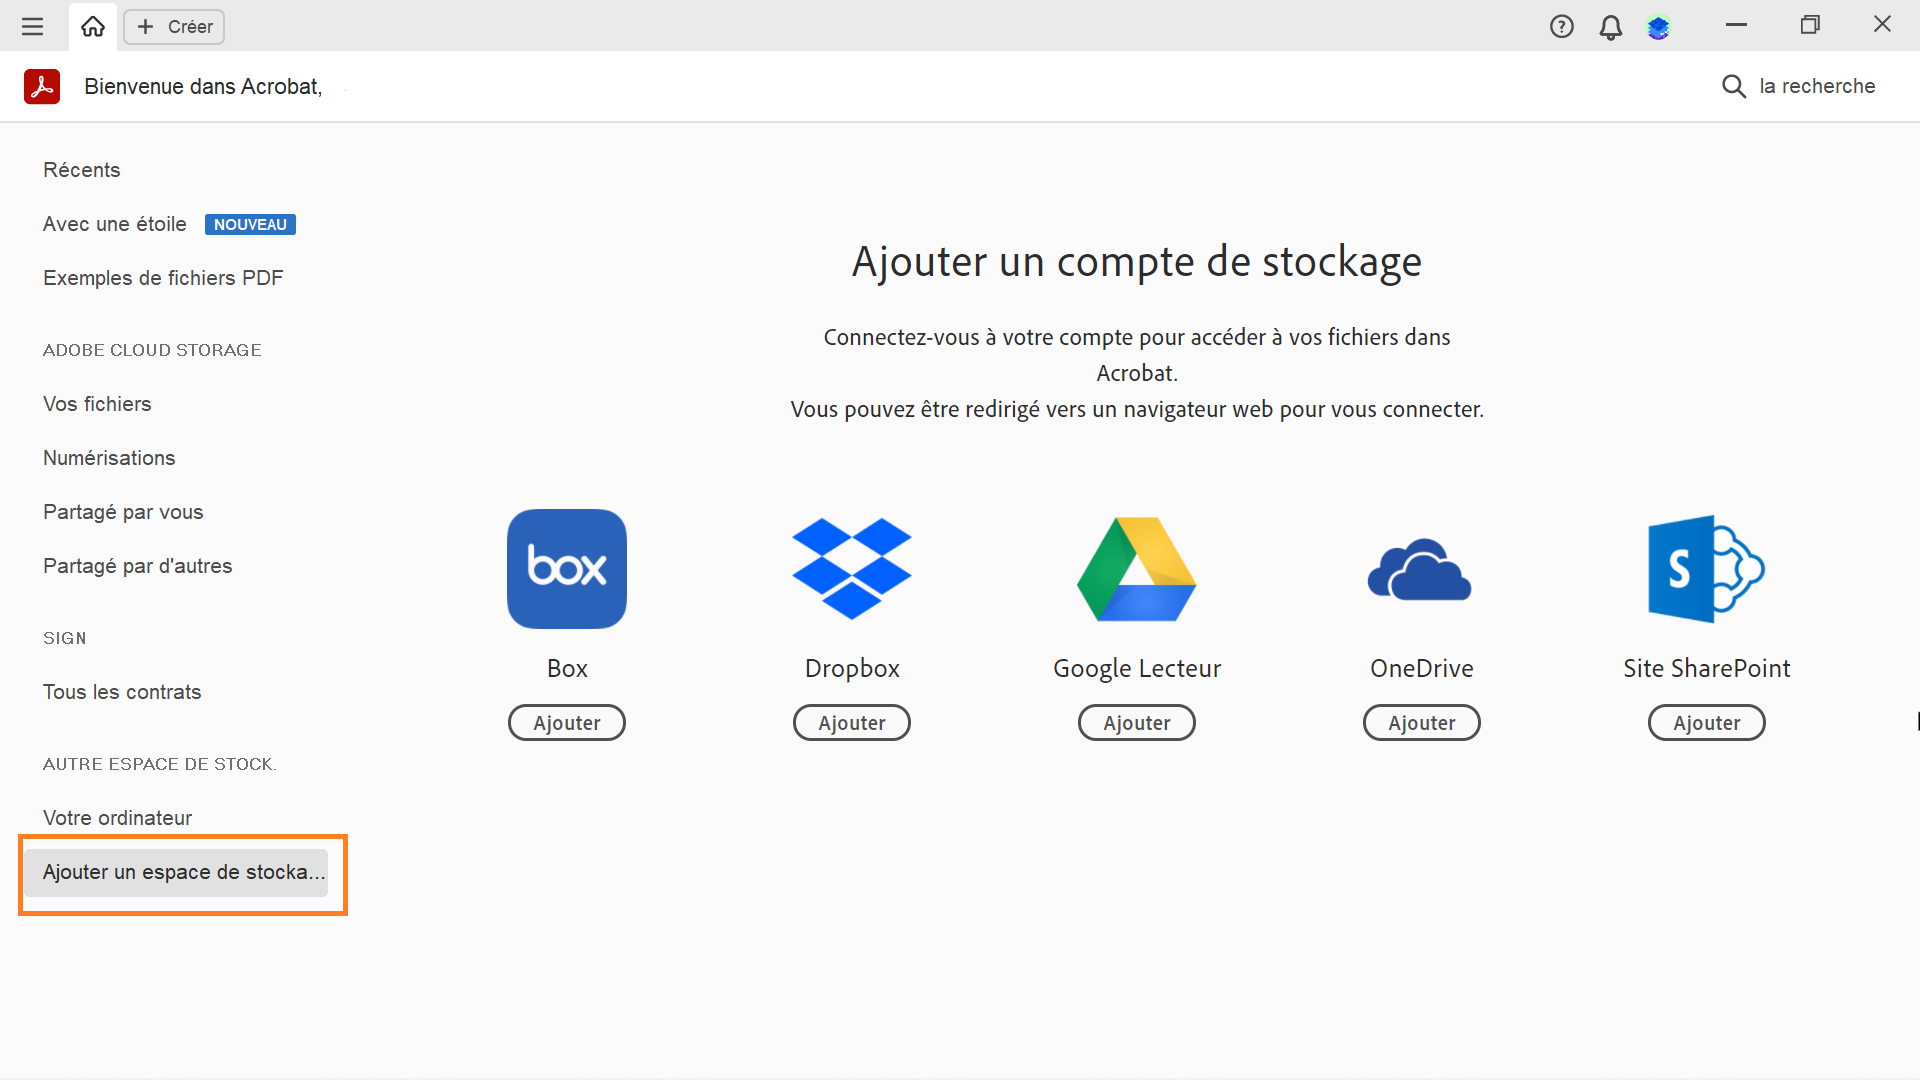1920x1080 pixels.
Task: Open Vos fichiers section
Action: 97,404
